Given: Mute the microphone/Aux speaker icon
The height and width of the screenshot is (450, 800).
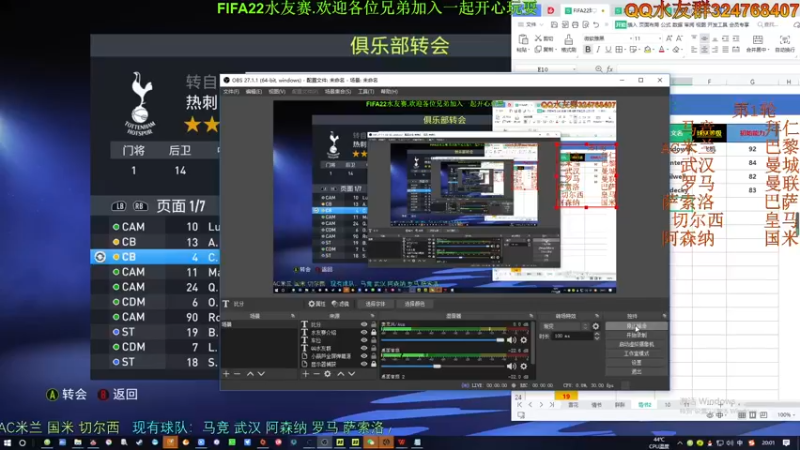Looking at the screenshot, I should click(x=512, y=340).
